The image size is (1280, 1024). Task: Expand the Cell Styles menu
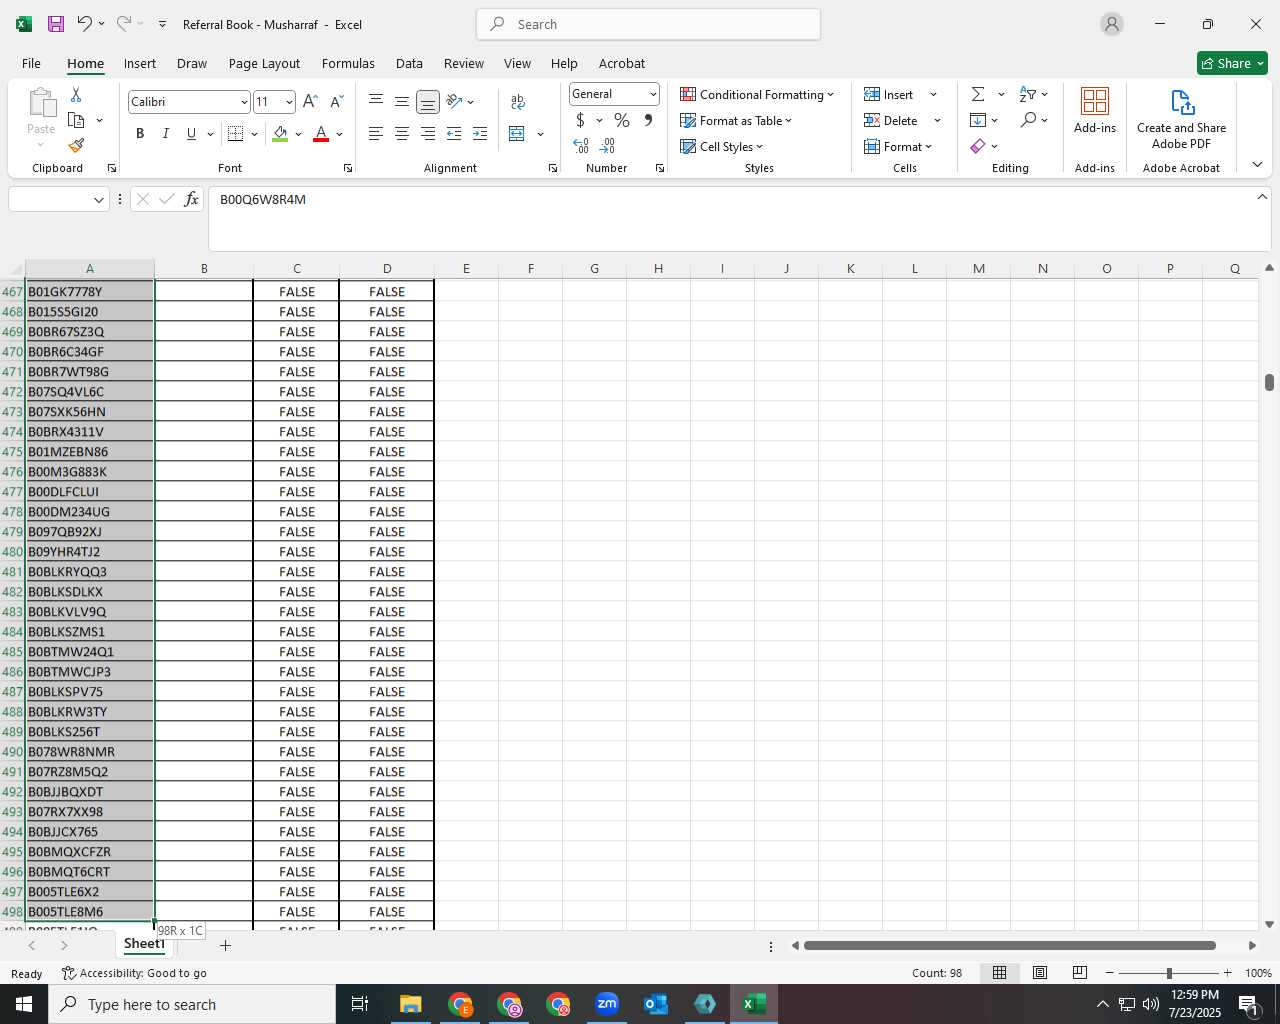(721, 146)
